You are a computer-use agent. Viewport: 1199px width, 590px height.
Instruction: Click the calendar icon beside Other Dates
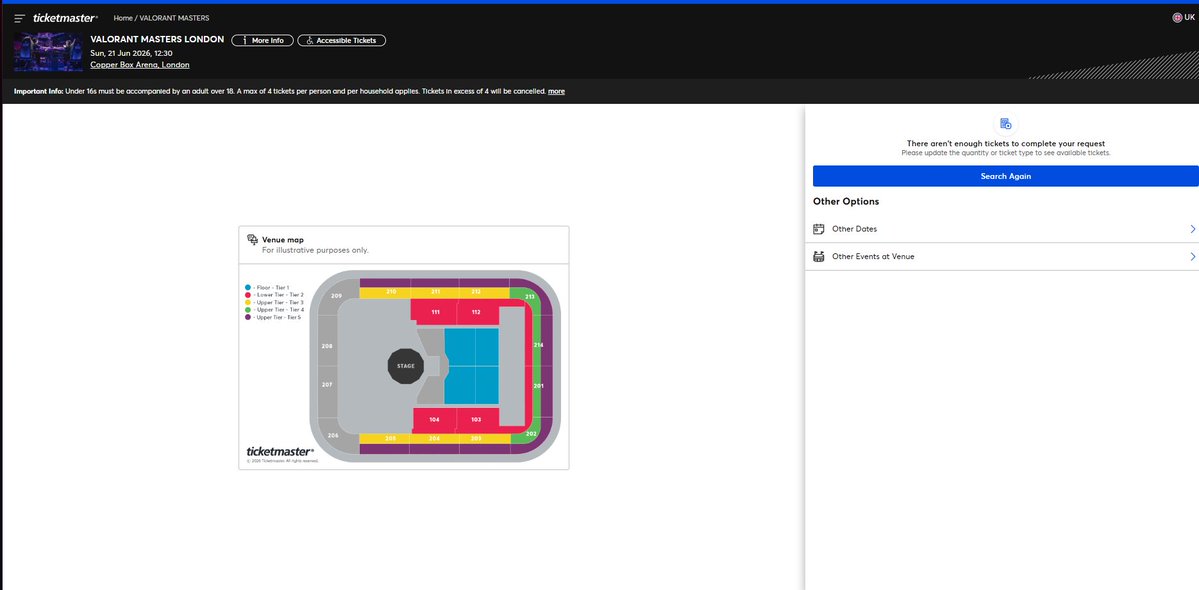click(818, 229)
